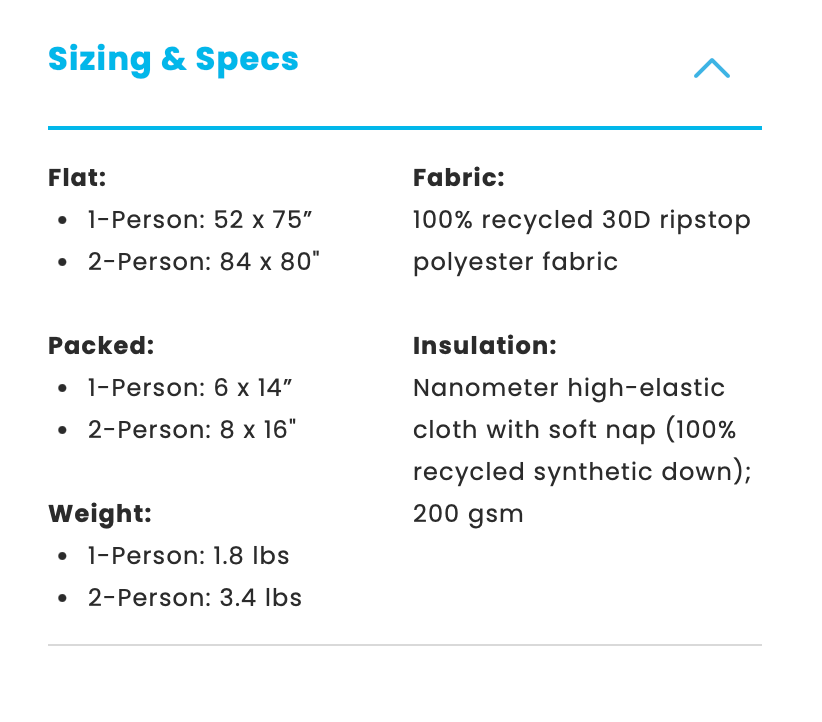Click the 2-Person 84 x 80 flat size

click(204, 262)
